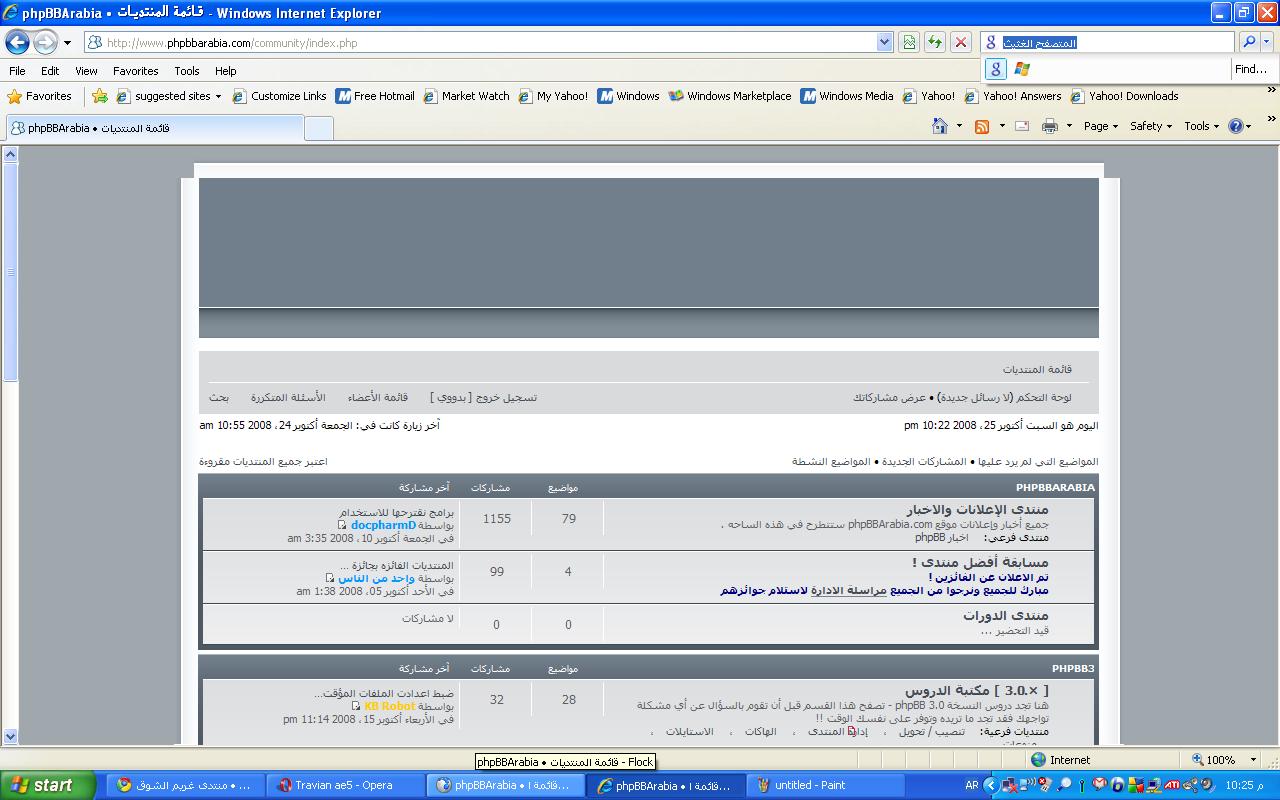
Task: Click the Compatibility View icon
Action: 908,42
